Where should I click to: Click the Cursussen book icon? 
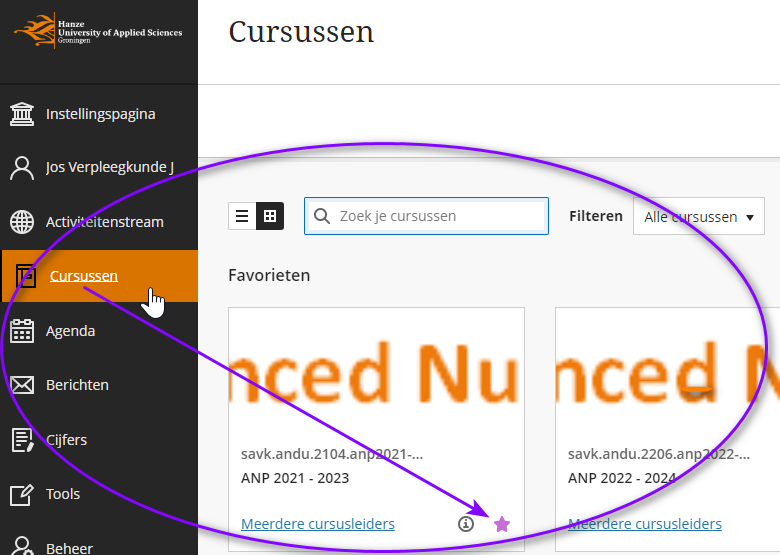(x=26, y=276)
